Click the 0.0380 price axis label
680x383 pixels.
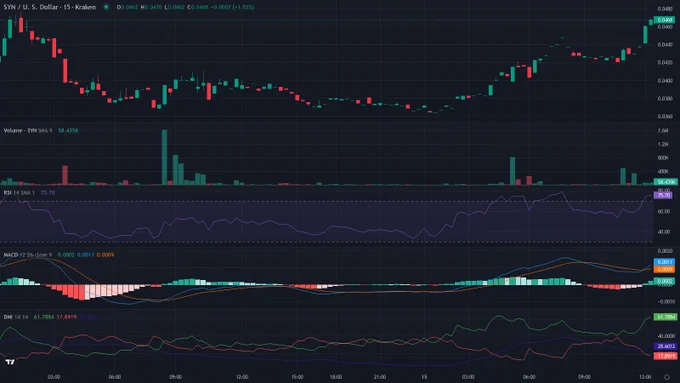(665, 98)
